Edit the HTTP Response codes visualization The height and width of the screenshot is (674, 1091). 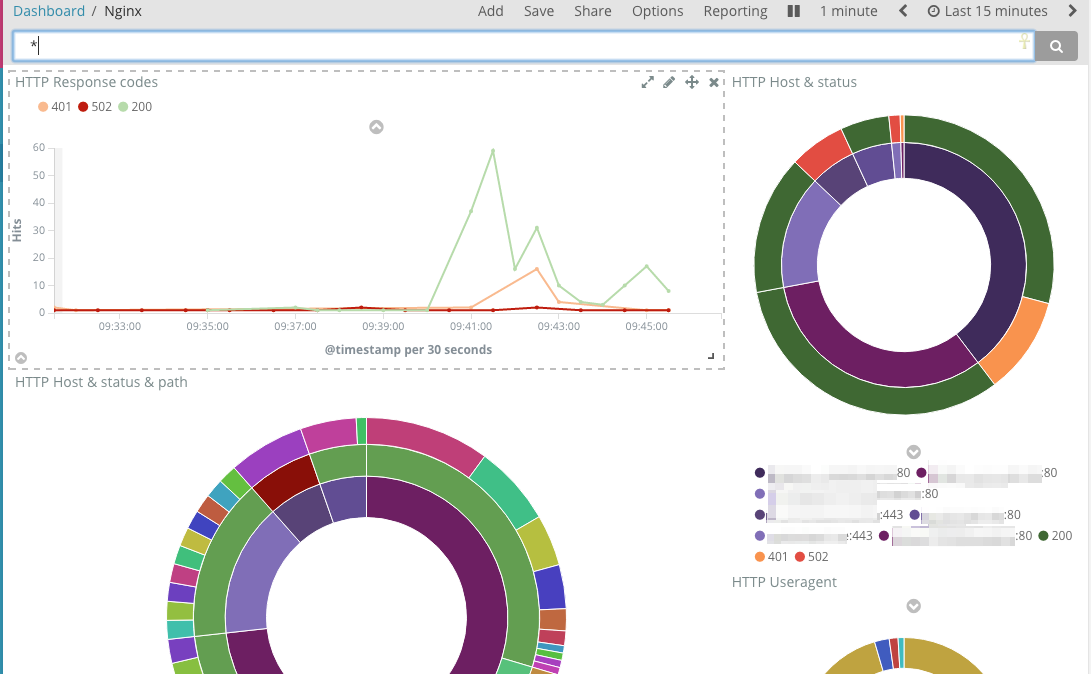coord(669,82)
